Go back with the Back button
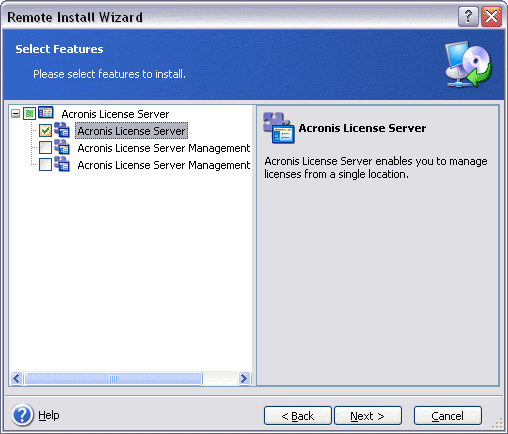Screen dimensions: 508x434 (298, 416)
